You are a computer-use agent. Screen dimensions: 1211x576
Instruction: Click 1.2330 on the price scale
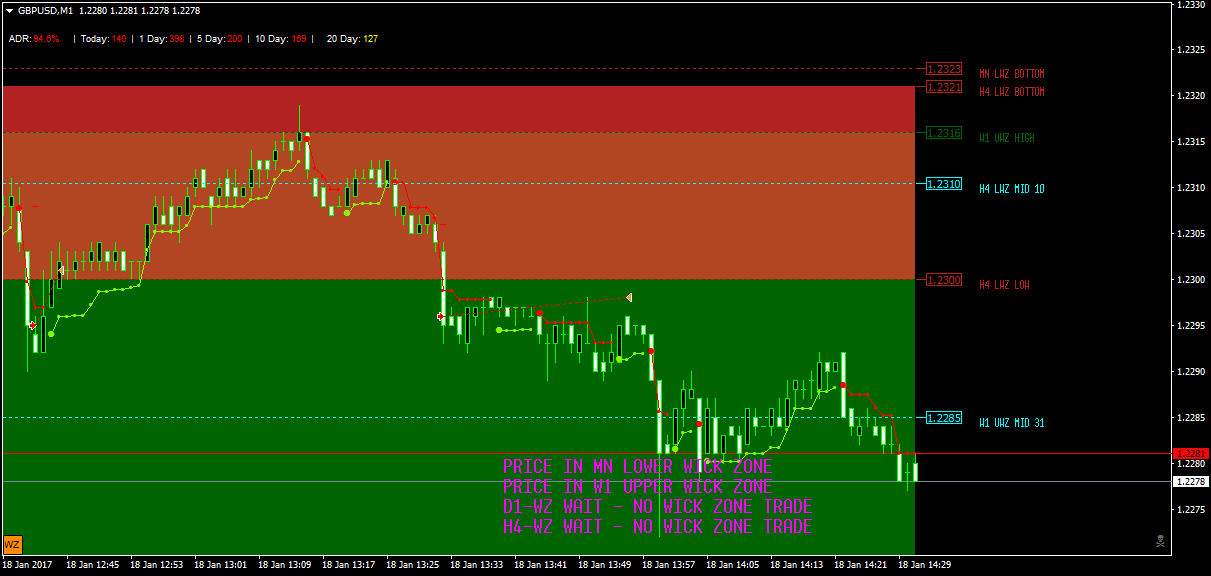click(x=1192, y=5)
